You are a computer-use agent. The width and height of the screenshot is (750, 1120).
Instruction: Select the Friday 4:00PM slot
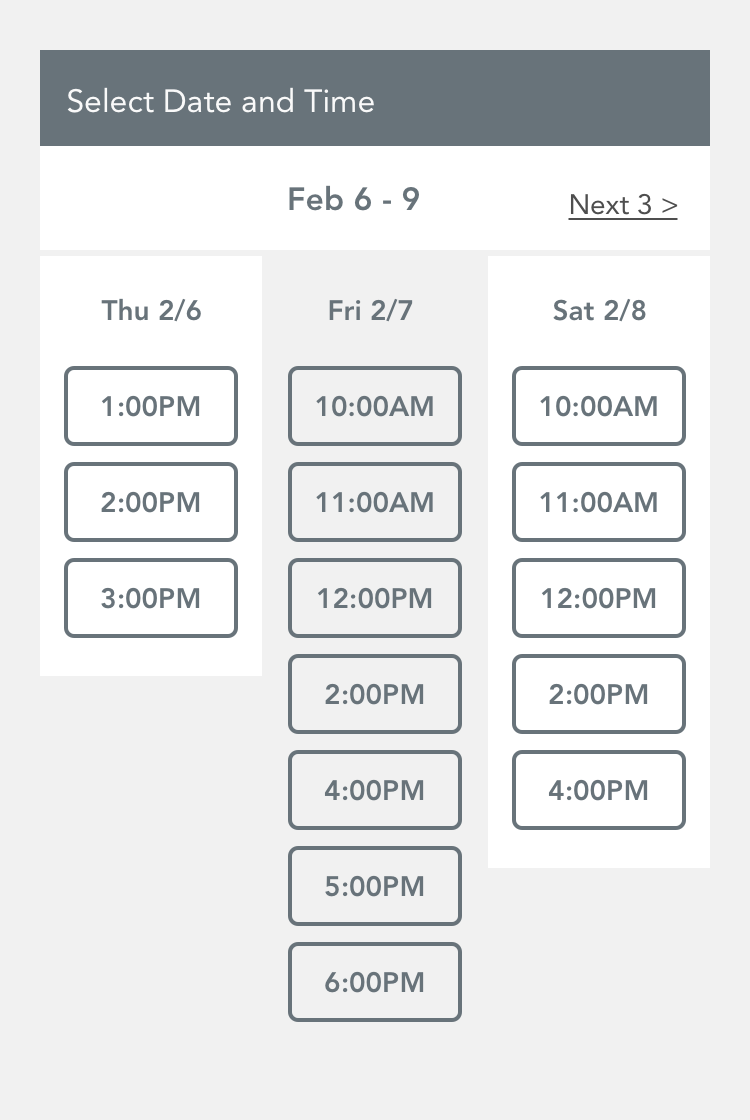pos(375,790)
